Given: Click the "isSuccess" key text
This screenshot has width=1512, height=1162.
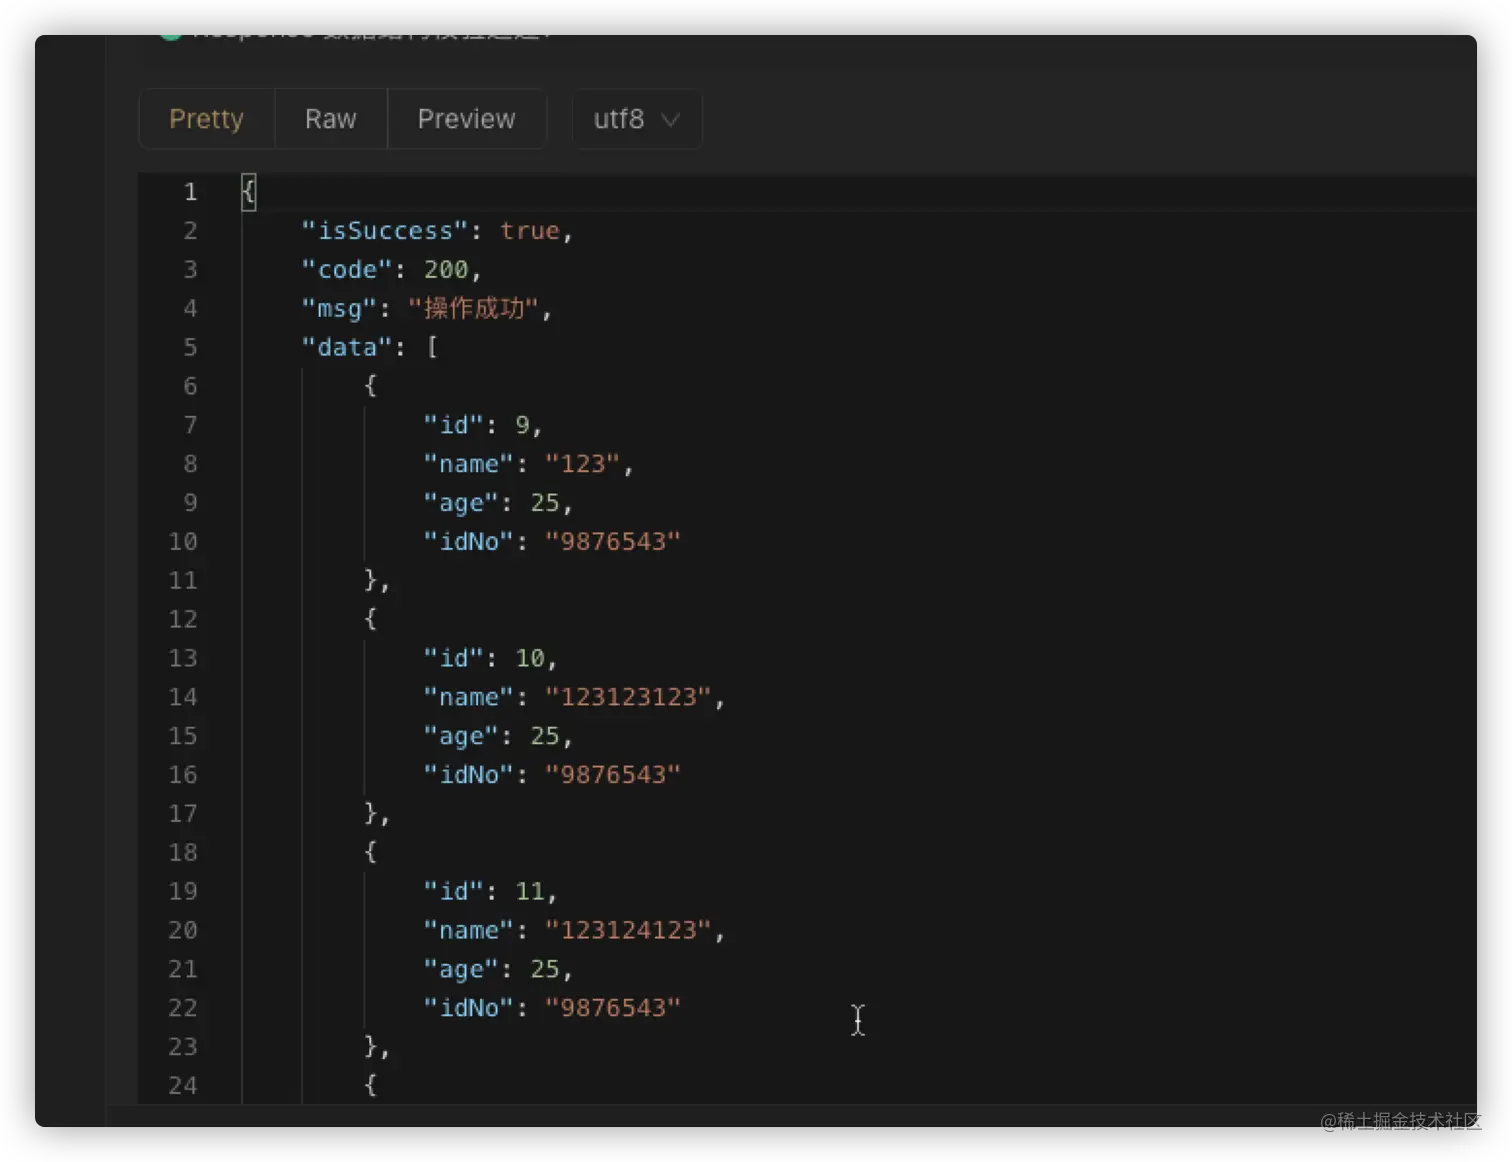Looking at the screenshot, I should tap(385, 231).
